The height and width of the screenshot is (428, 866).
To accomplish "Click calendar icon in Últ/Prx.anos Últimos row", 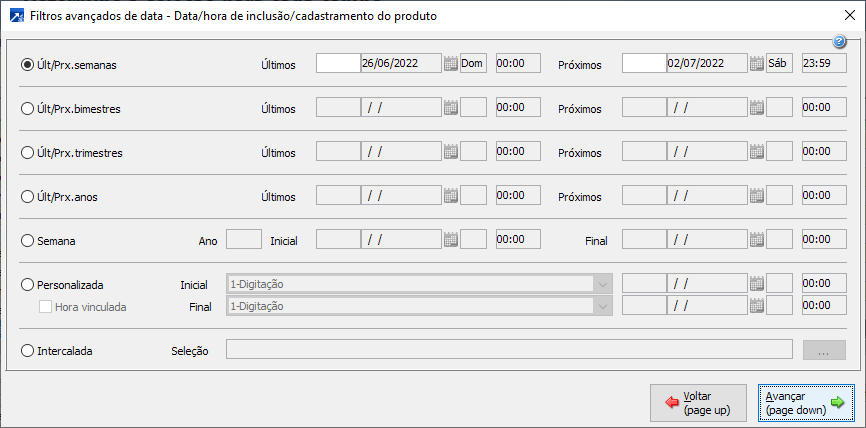I will tap(451, 196).
